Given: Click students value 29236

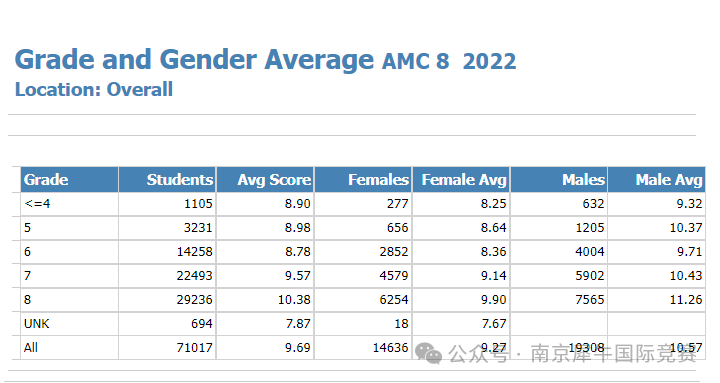Looking at the screenshot, I should pos(195,299).
